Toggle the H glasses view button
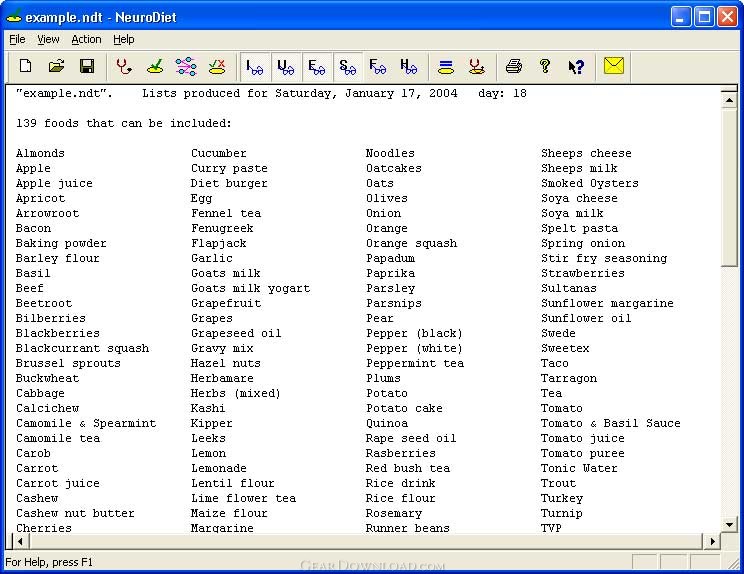This screenshot has width=744, height=574. click(409, 66)
